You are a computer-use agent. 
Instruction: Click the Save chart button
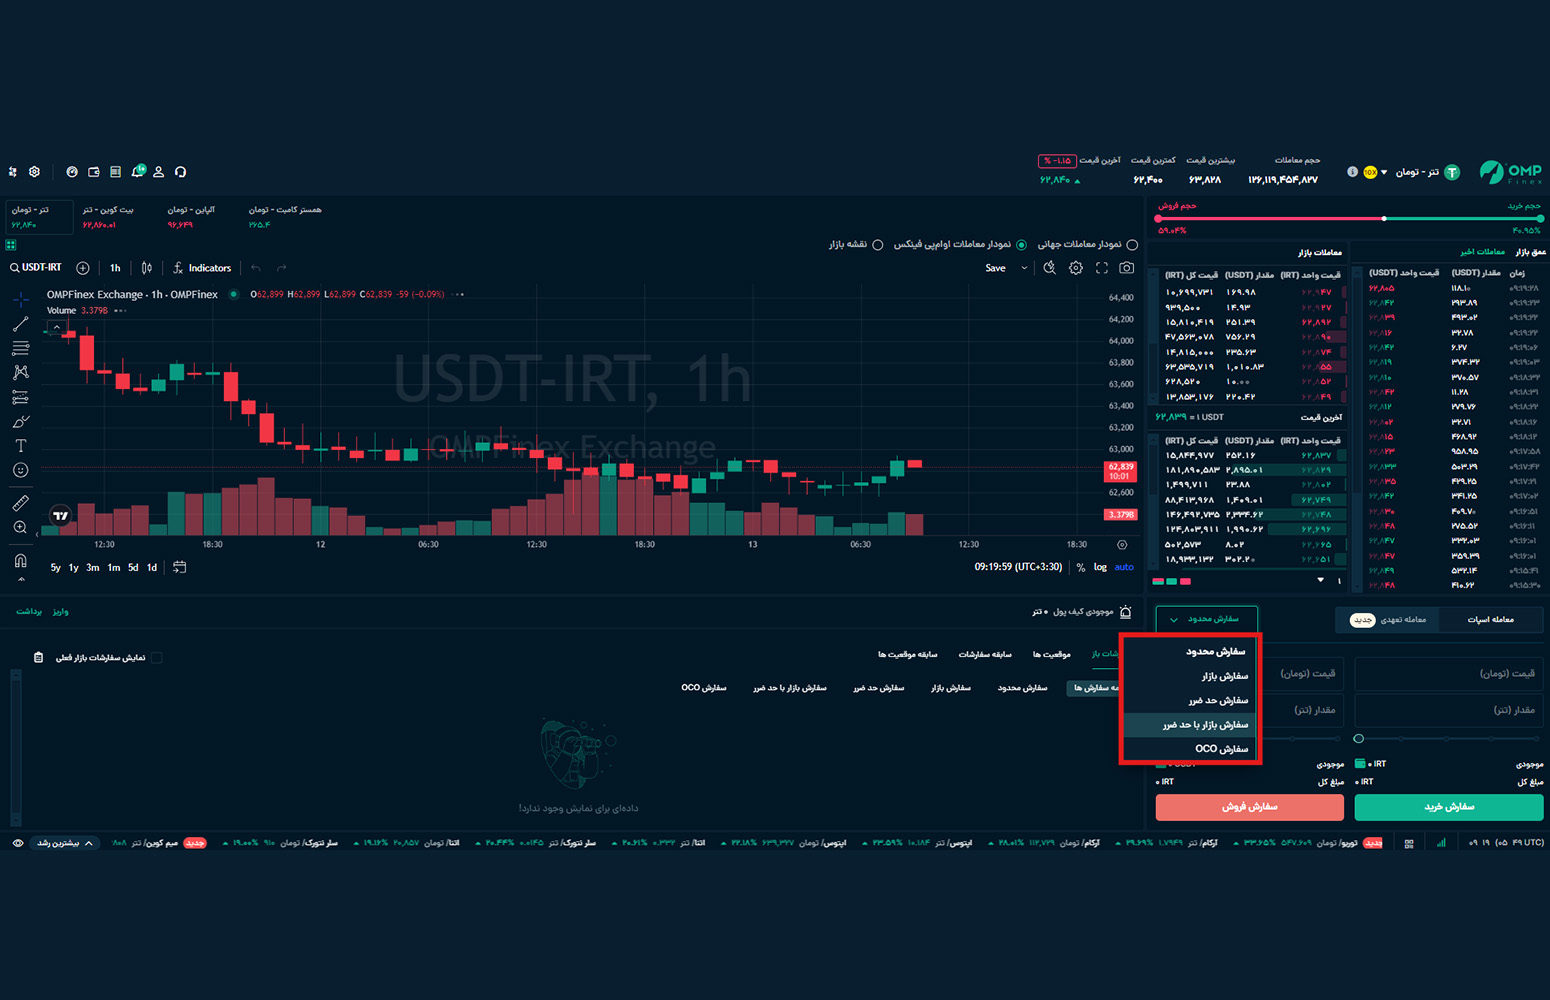click(x=996, y=268)
